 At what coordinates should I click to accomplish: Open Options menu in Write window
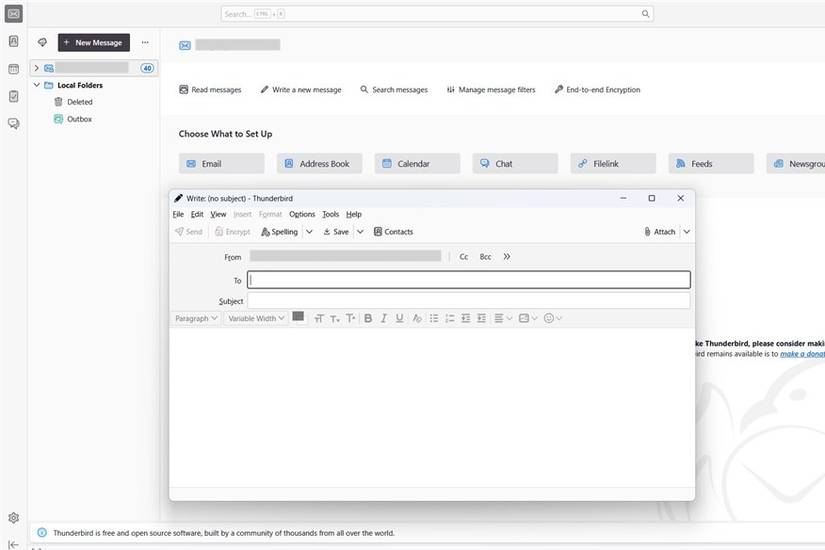pos(302,214)
